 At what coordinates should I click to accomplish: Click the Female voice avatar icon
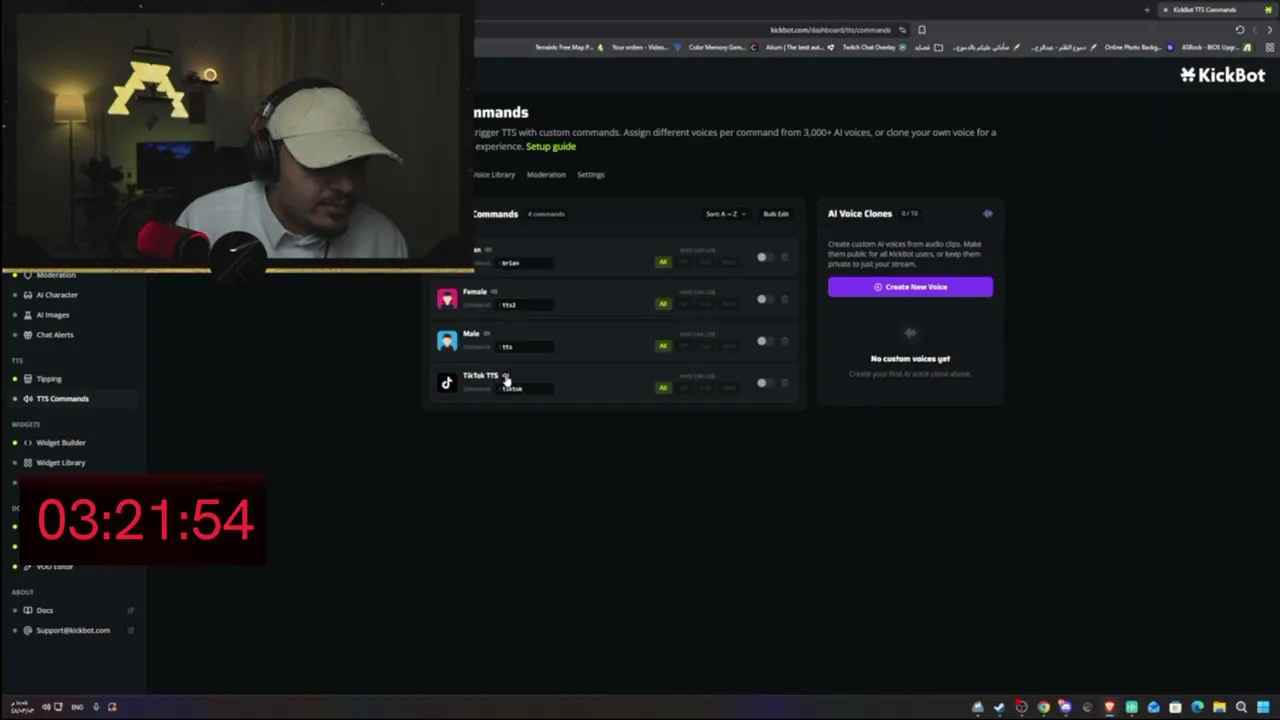(x=447, y=298)
